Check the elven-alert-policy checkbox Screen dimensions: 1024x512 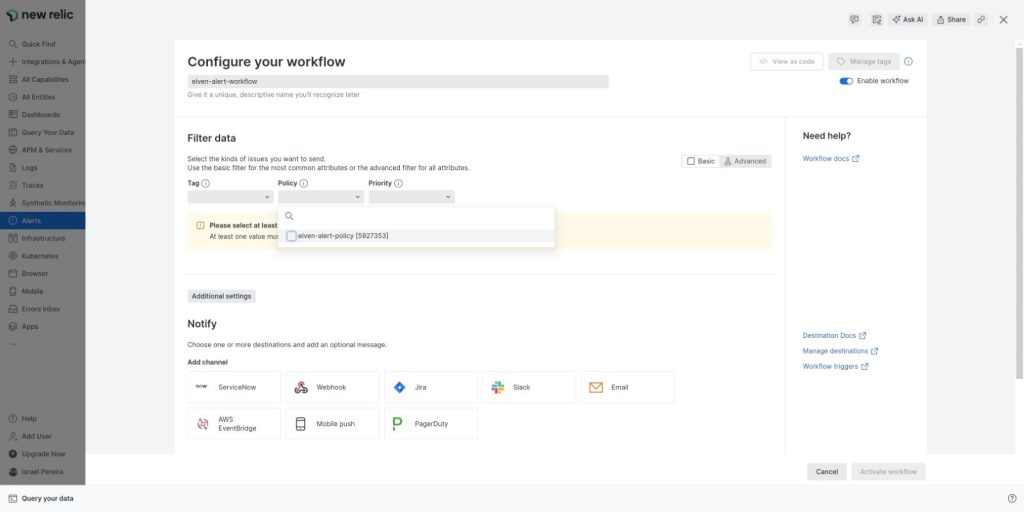click(x=291, y=236)
